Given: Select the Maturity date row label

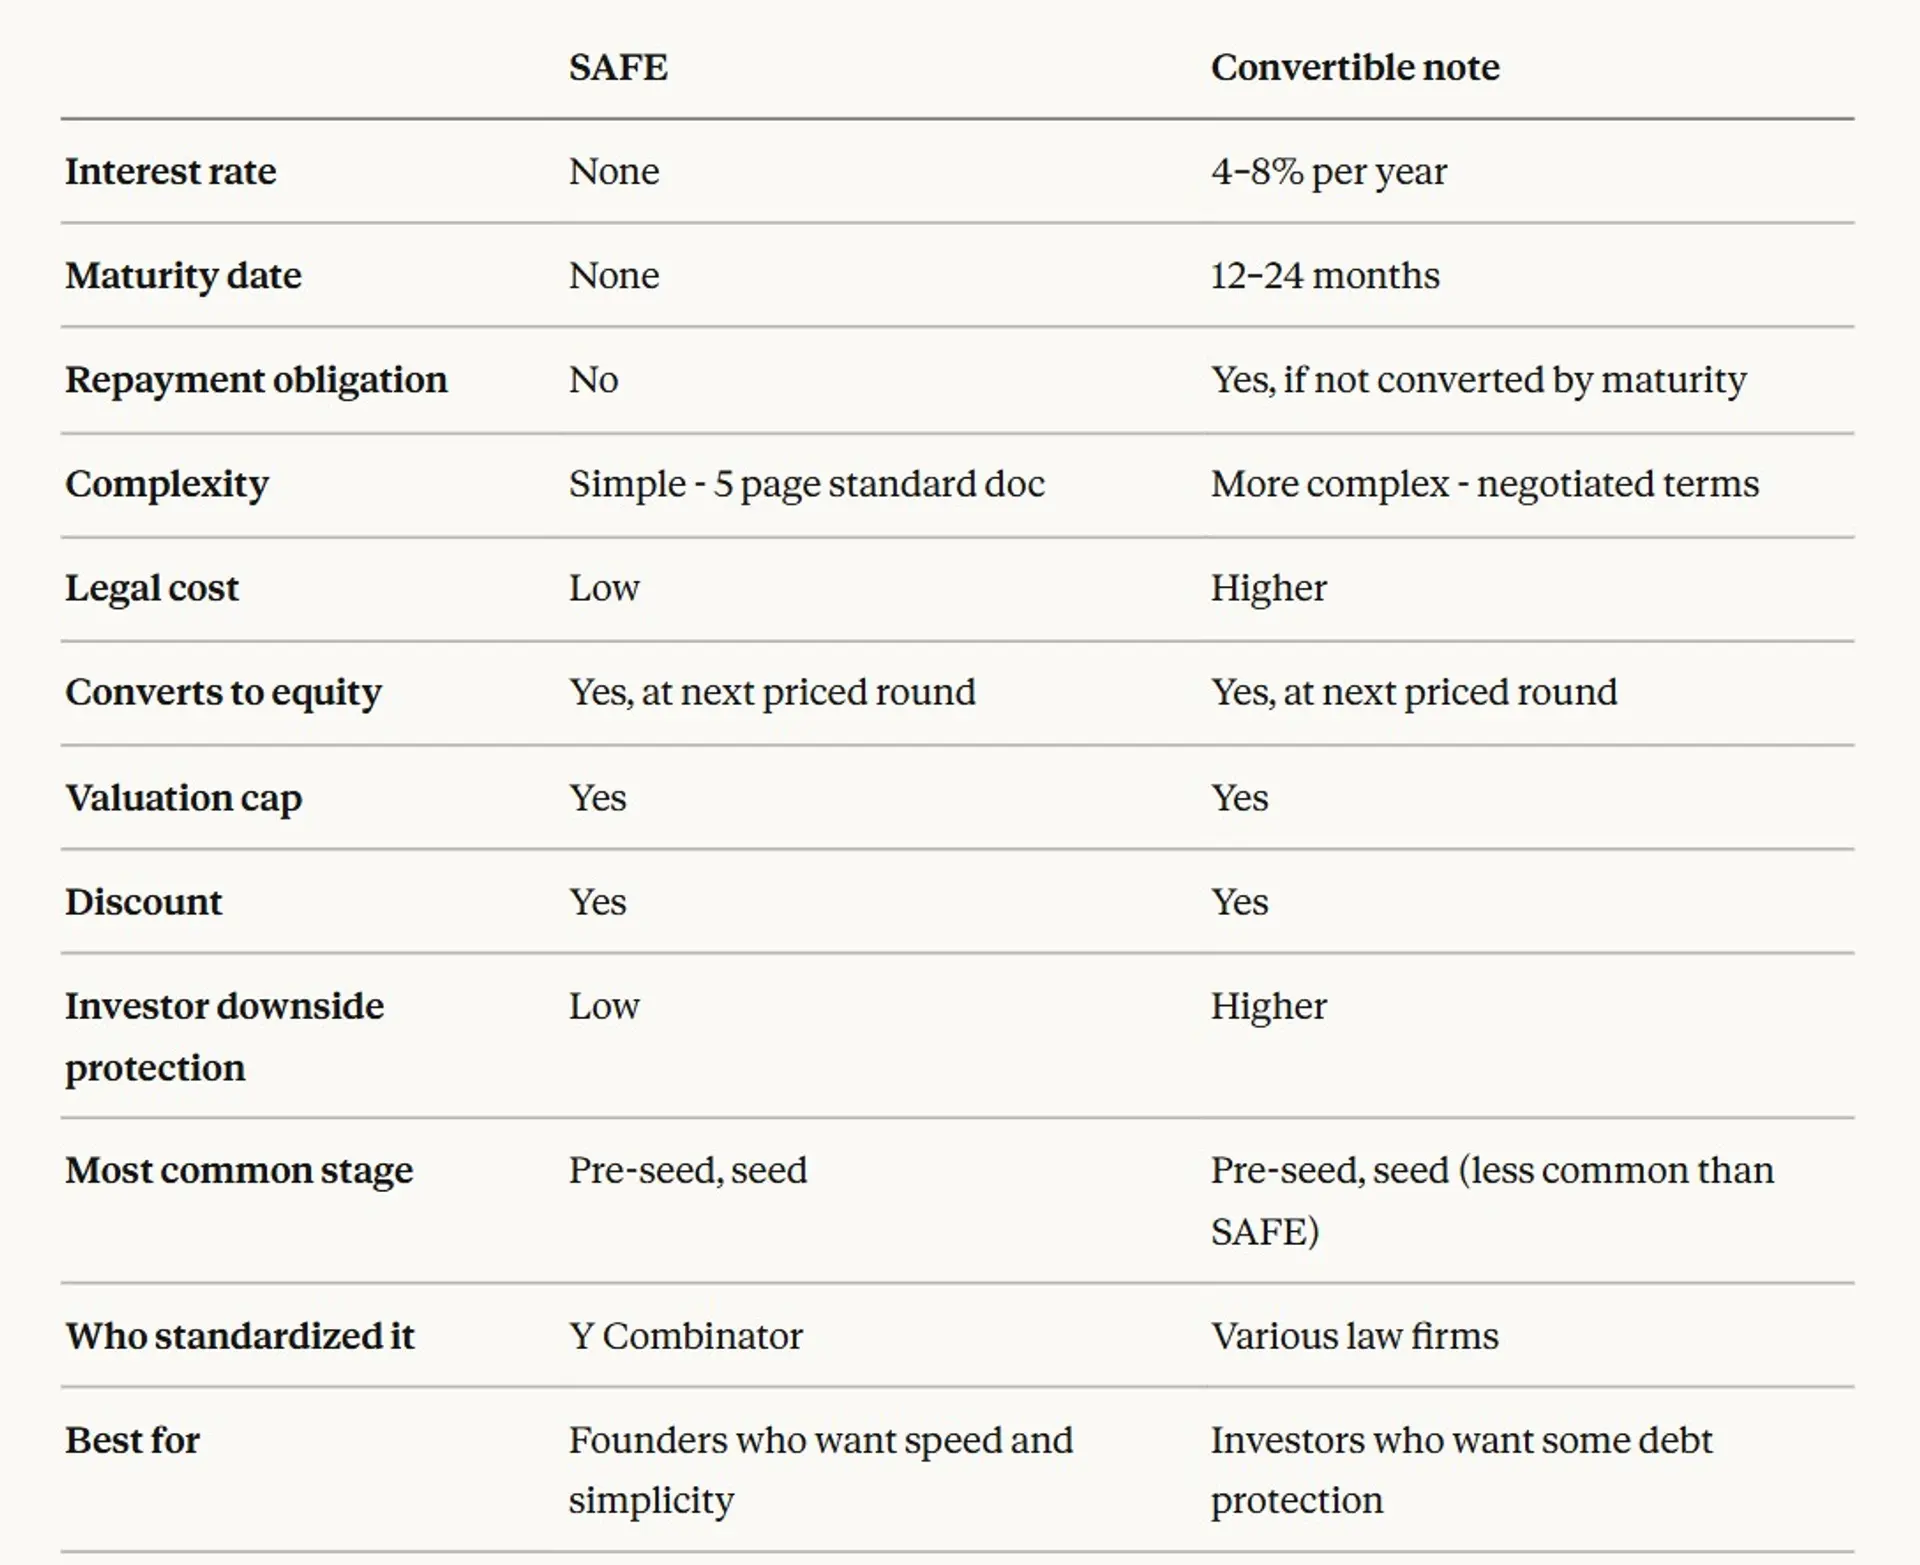Looking at the screenshot, I should (x=183, y=276).
